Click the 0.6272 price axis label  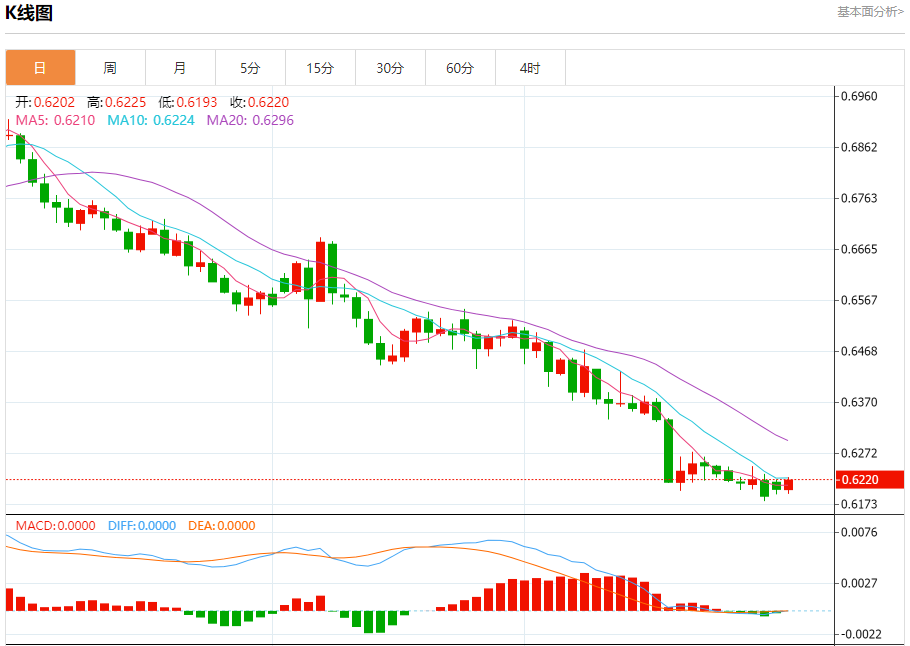pyautogui.click(x=860, y=453)
